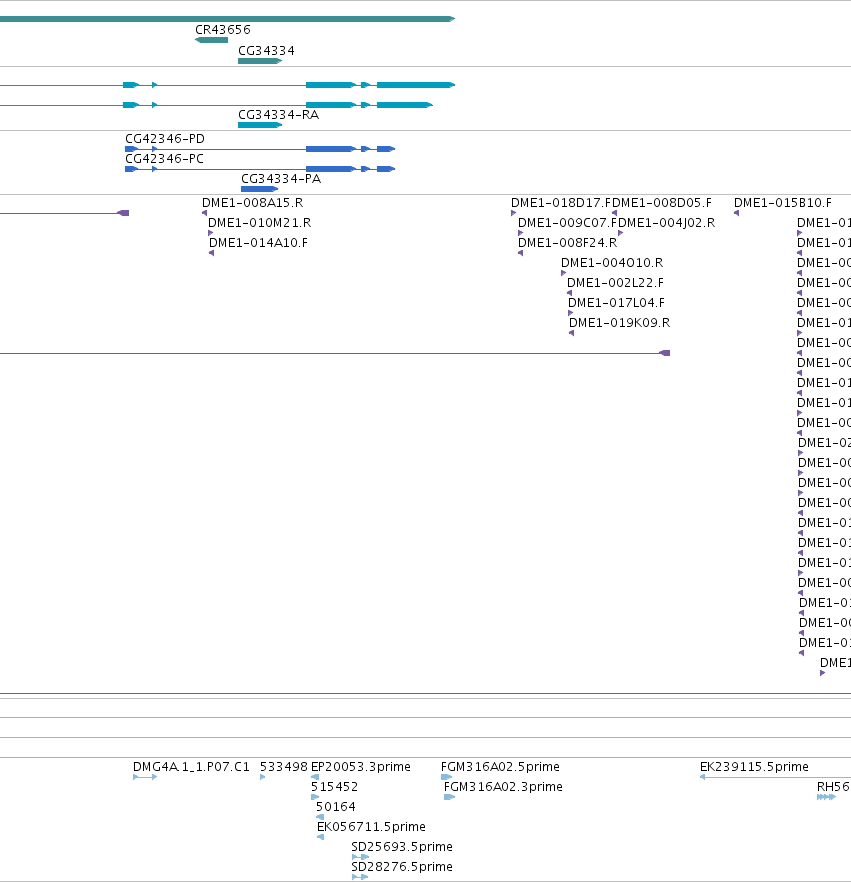Select the DME1-009C07.F feature label
Viewport: 851px width, 882px height.
(x=568, y=223)
